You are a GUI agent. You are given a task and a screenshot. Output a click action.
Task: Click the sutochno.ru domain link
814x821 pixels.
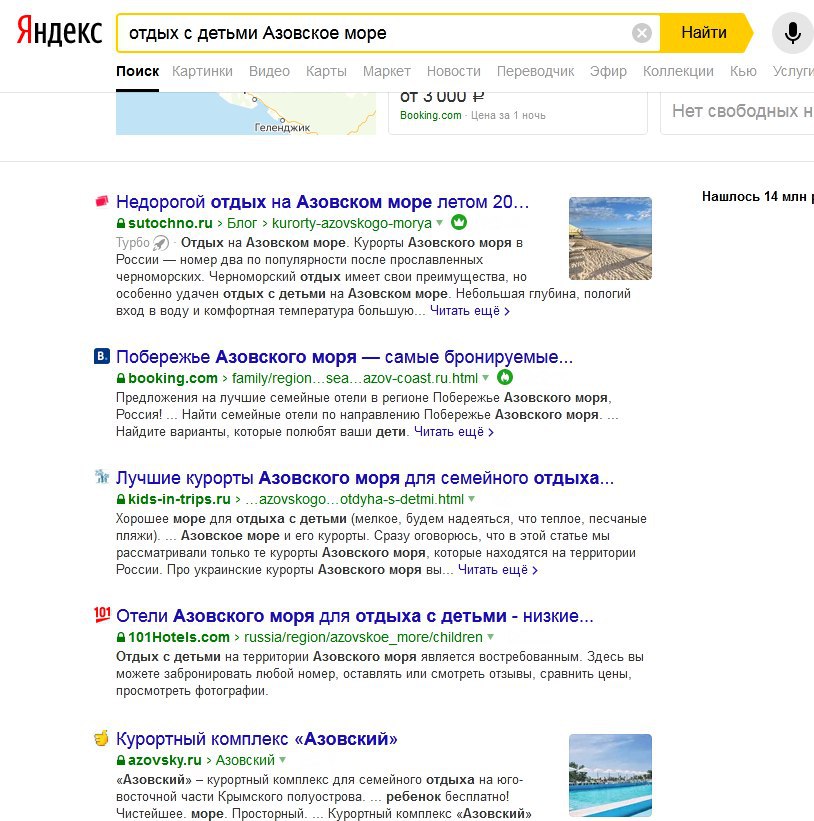point(170,223)
